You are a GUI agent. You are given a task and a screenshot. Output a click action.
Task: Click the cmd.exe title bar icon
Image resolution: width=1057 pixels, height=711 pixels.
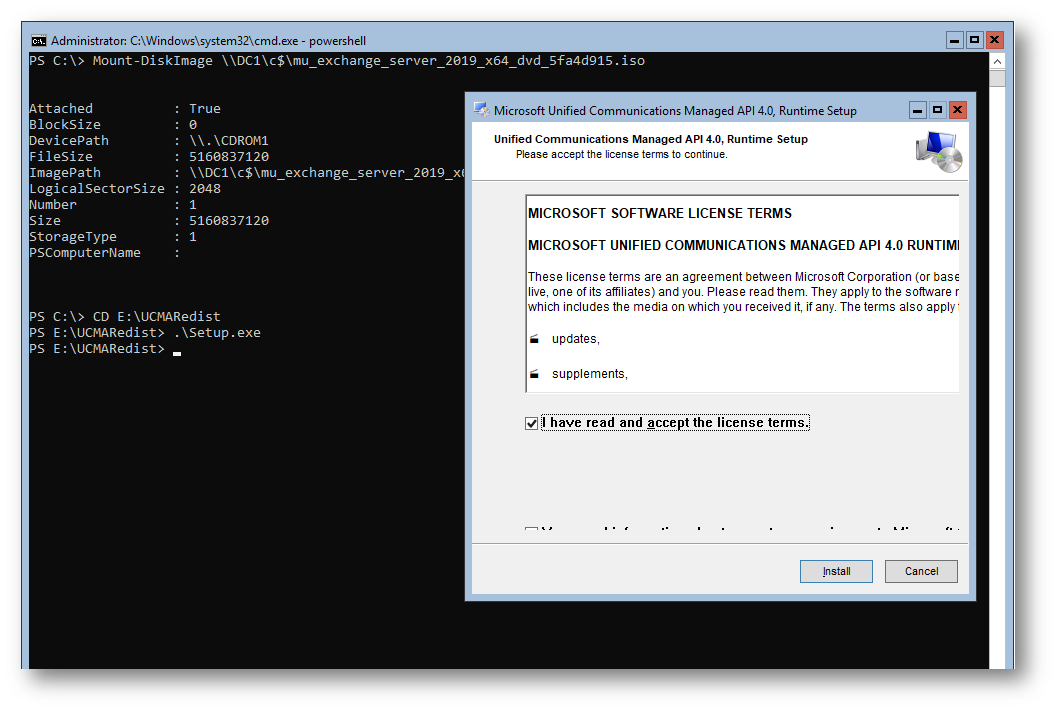[38, 40]
